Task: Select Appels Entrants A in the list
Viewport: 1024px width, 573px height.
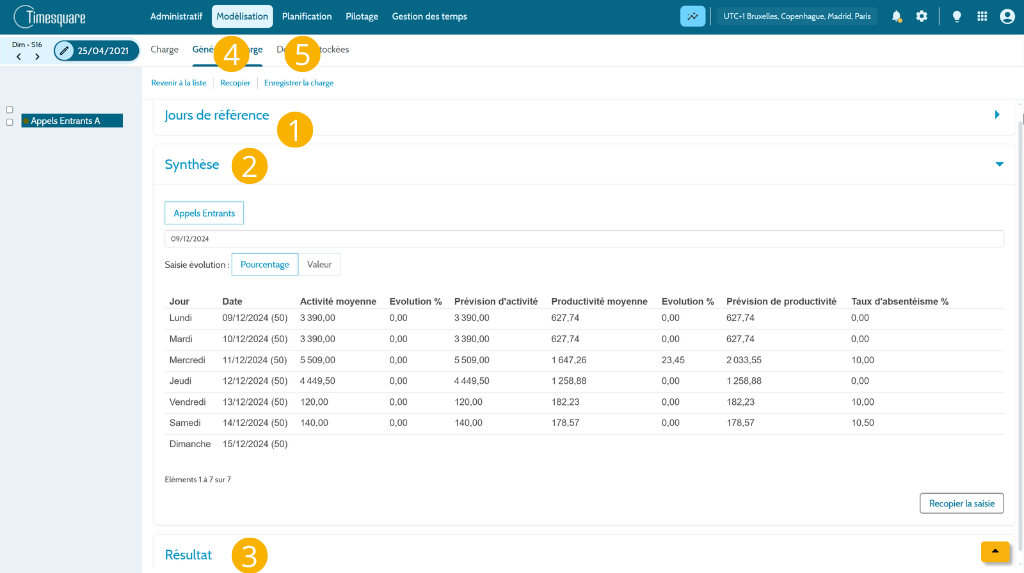Action: (x=72, y=121)
